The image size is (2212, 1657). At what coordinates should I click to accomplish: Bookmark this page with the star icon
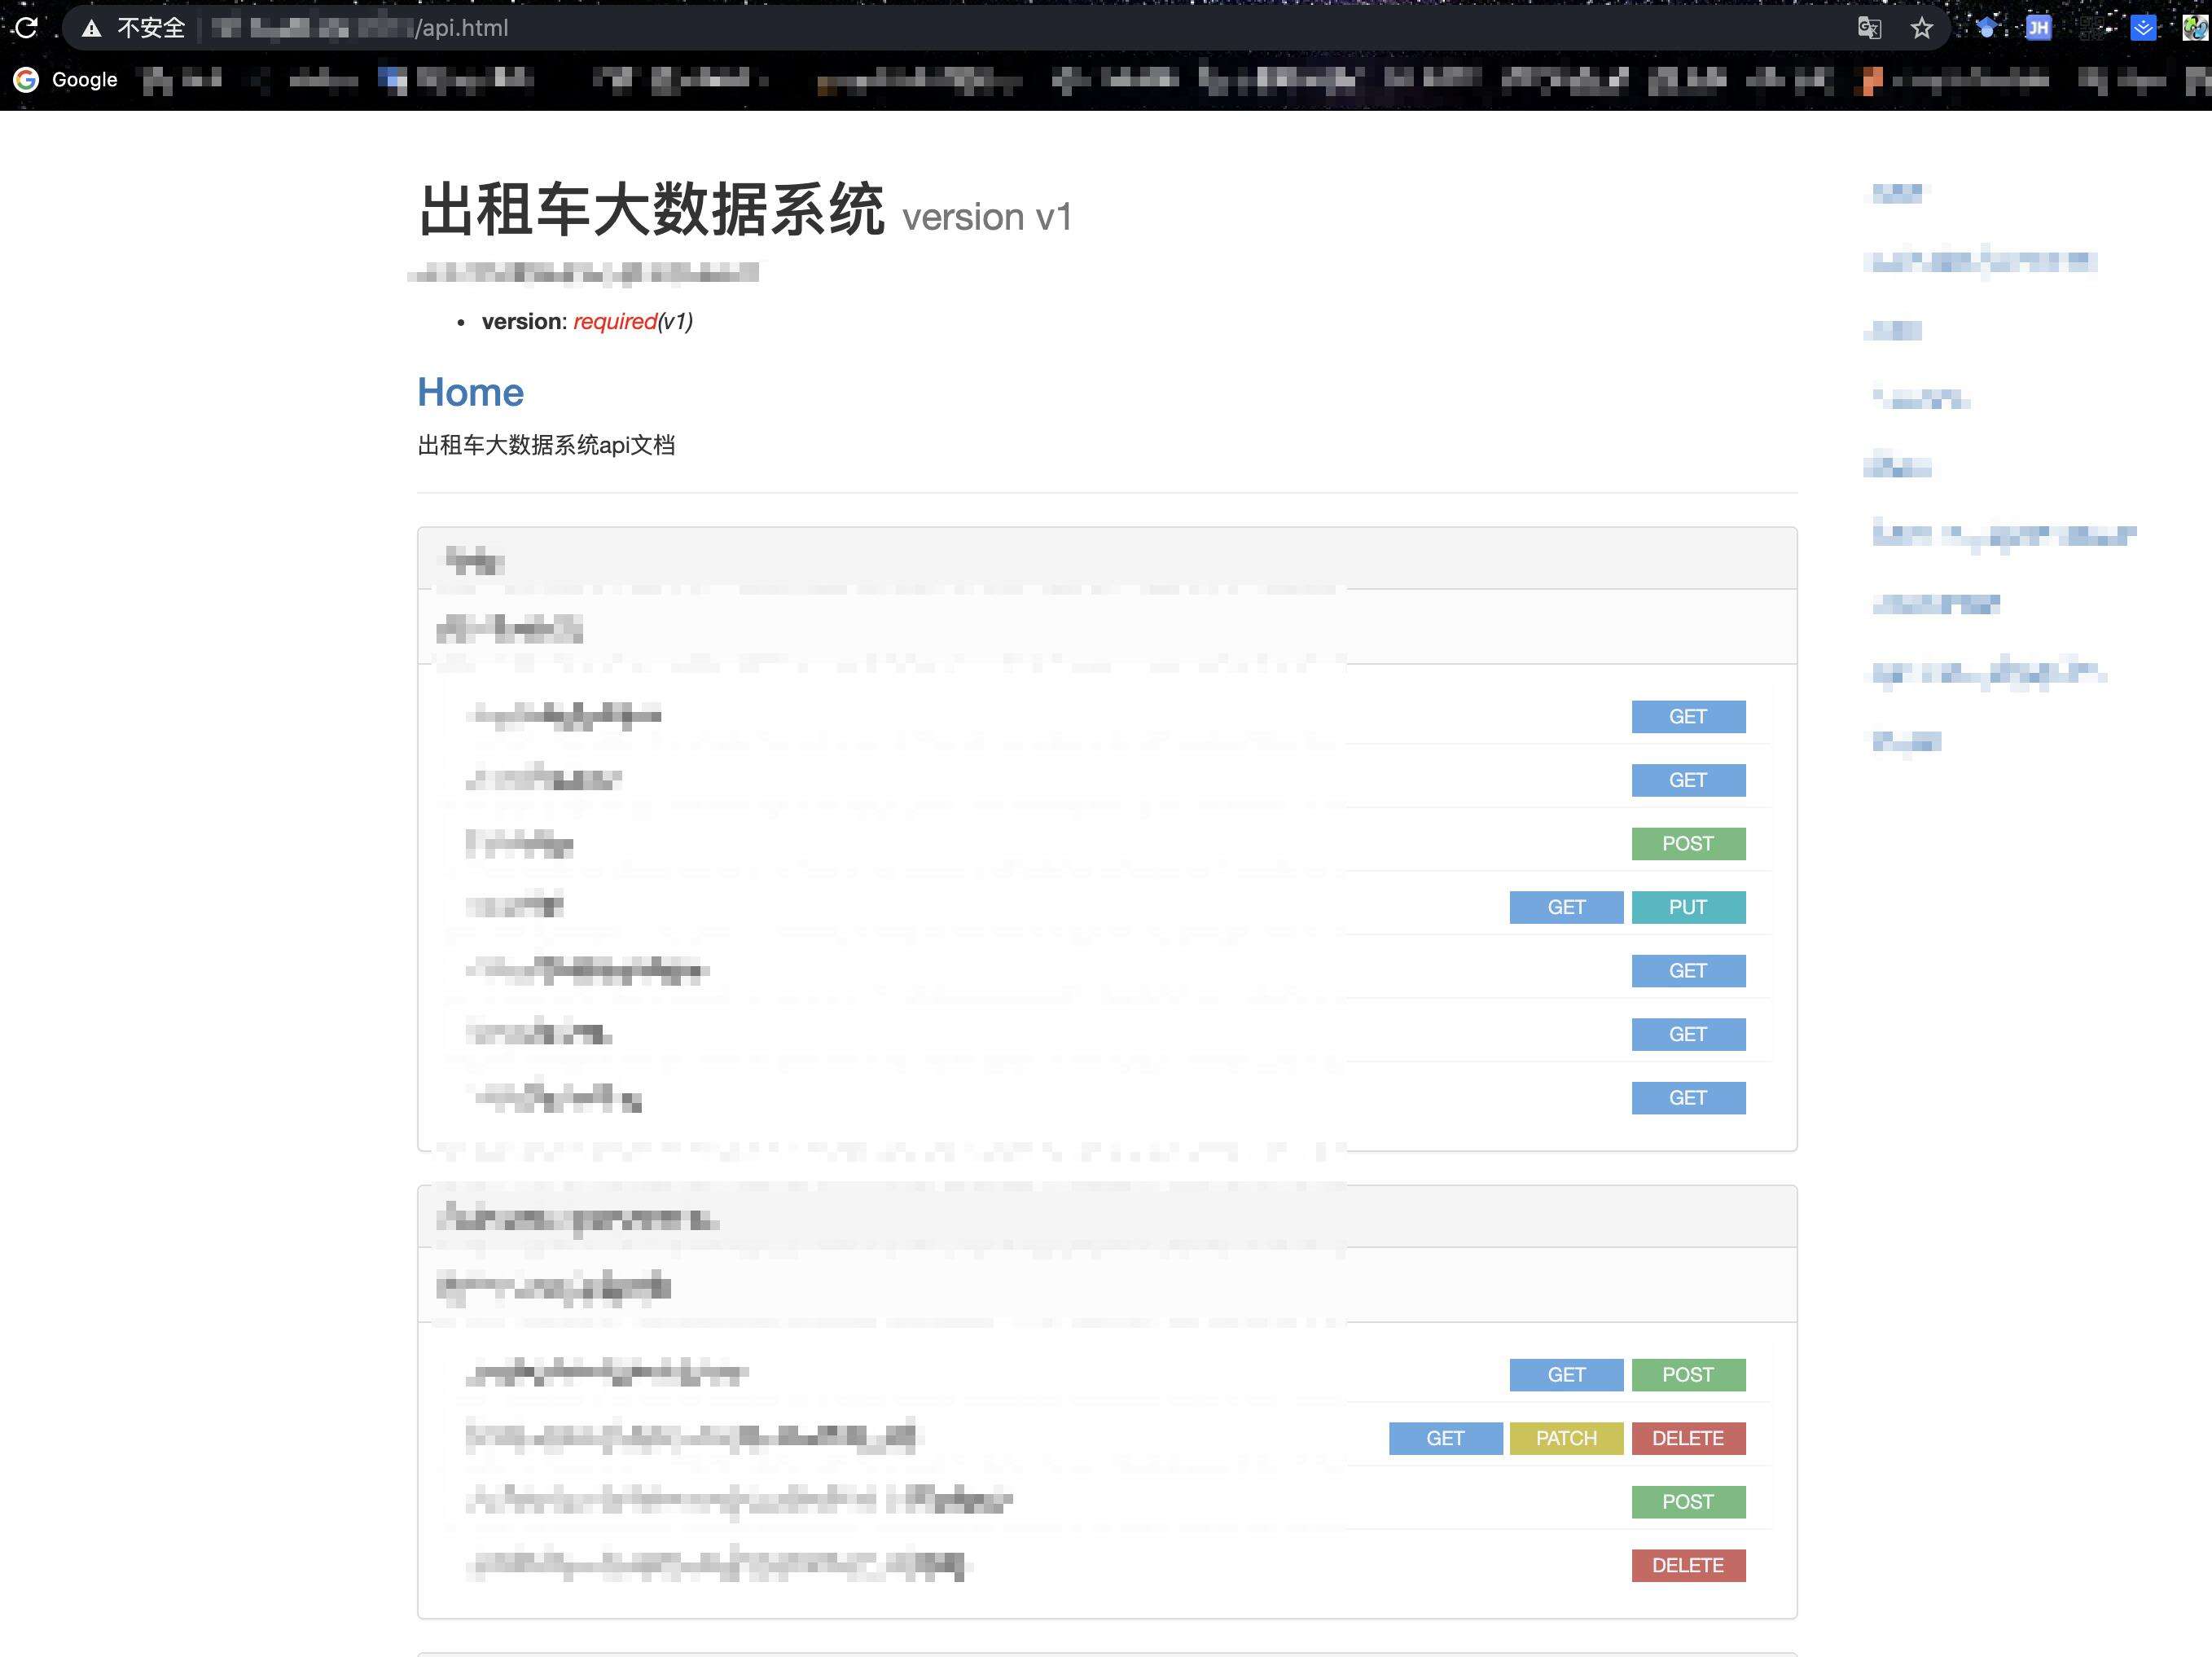1921,28
